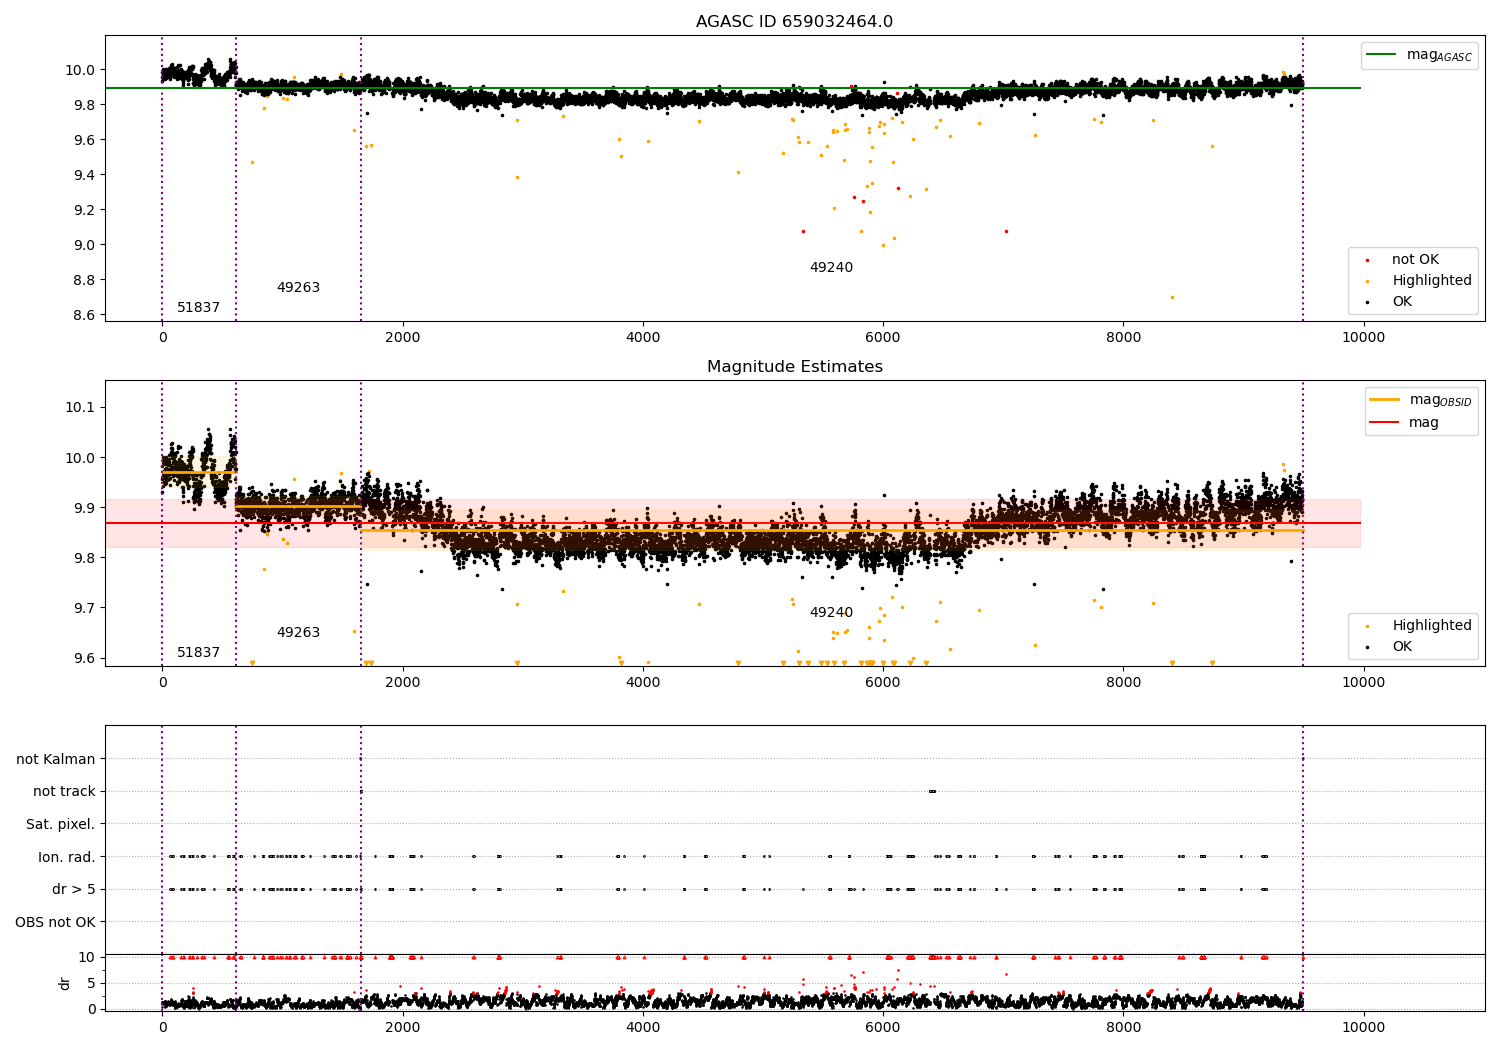Image resolution: width=1500 pixels, height=1050 pixels.
Task: Click the green line sample in mag AGASC legend
Action: coord(1382,54)
